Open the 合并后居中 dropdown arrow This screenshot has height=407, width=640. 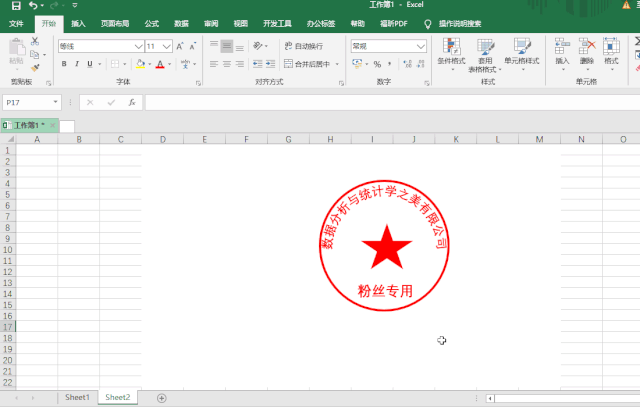tap(337, 64)
